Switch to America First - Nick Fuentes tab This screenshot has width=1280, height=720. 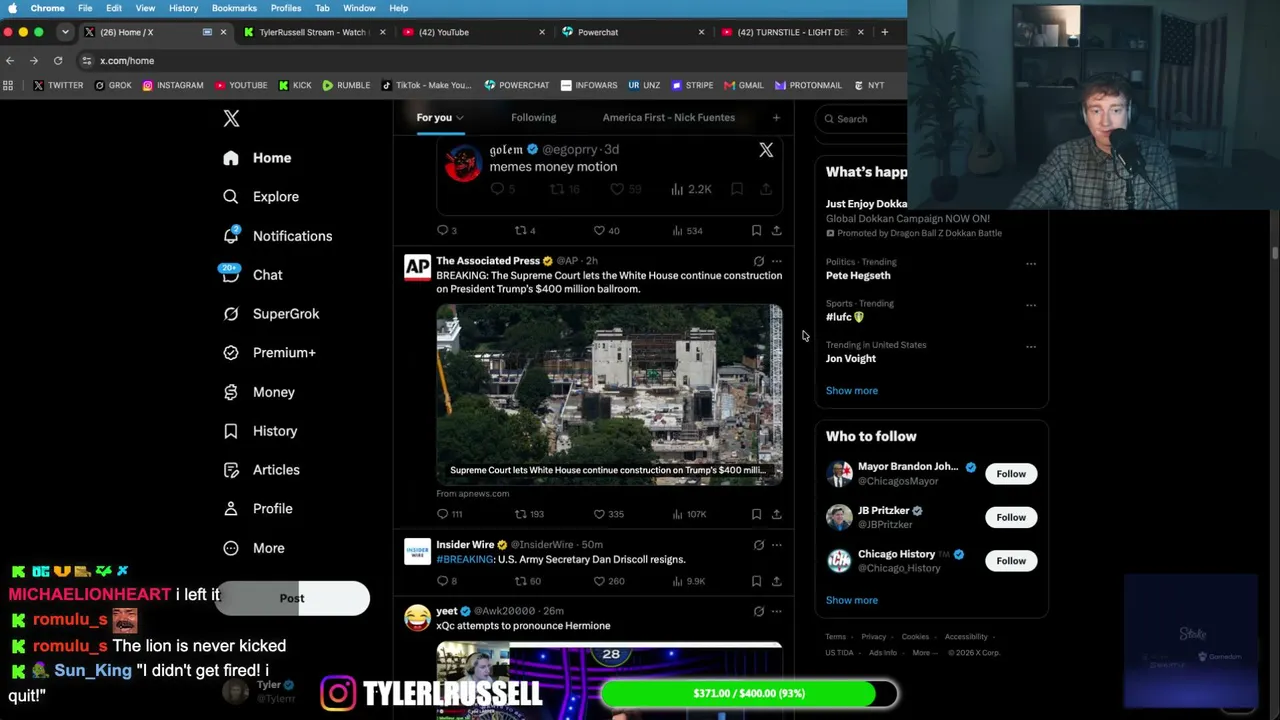(668, 118)
